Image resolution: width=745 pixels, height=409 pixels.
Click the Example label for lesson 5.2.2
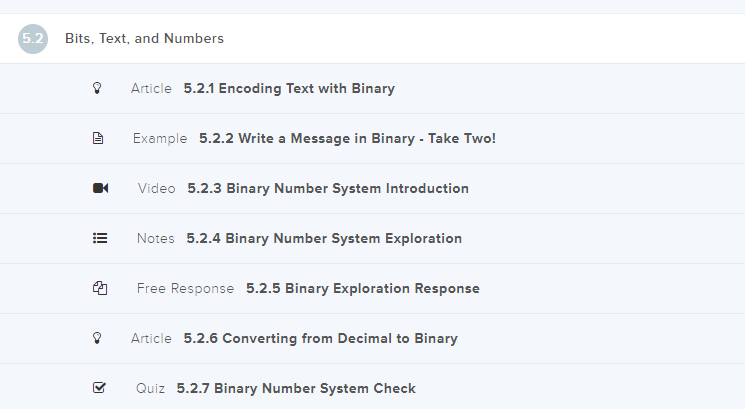point(160,138)
